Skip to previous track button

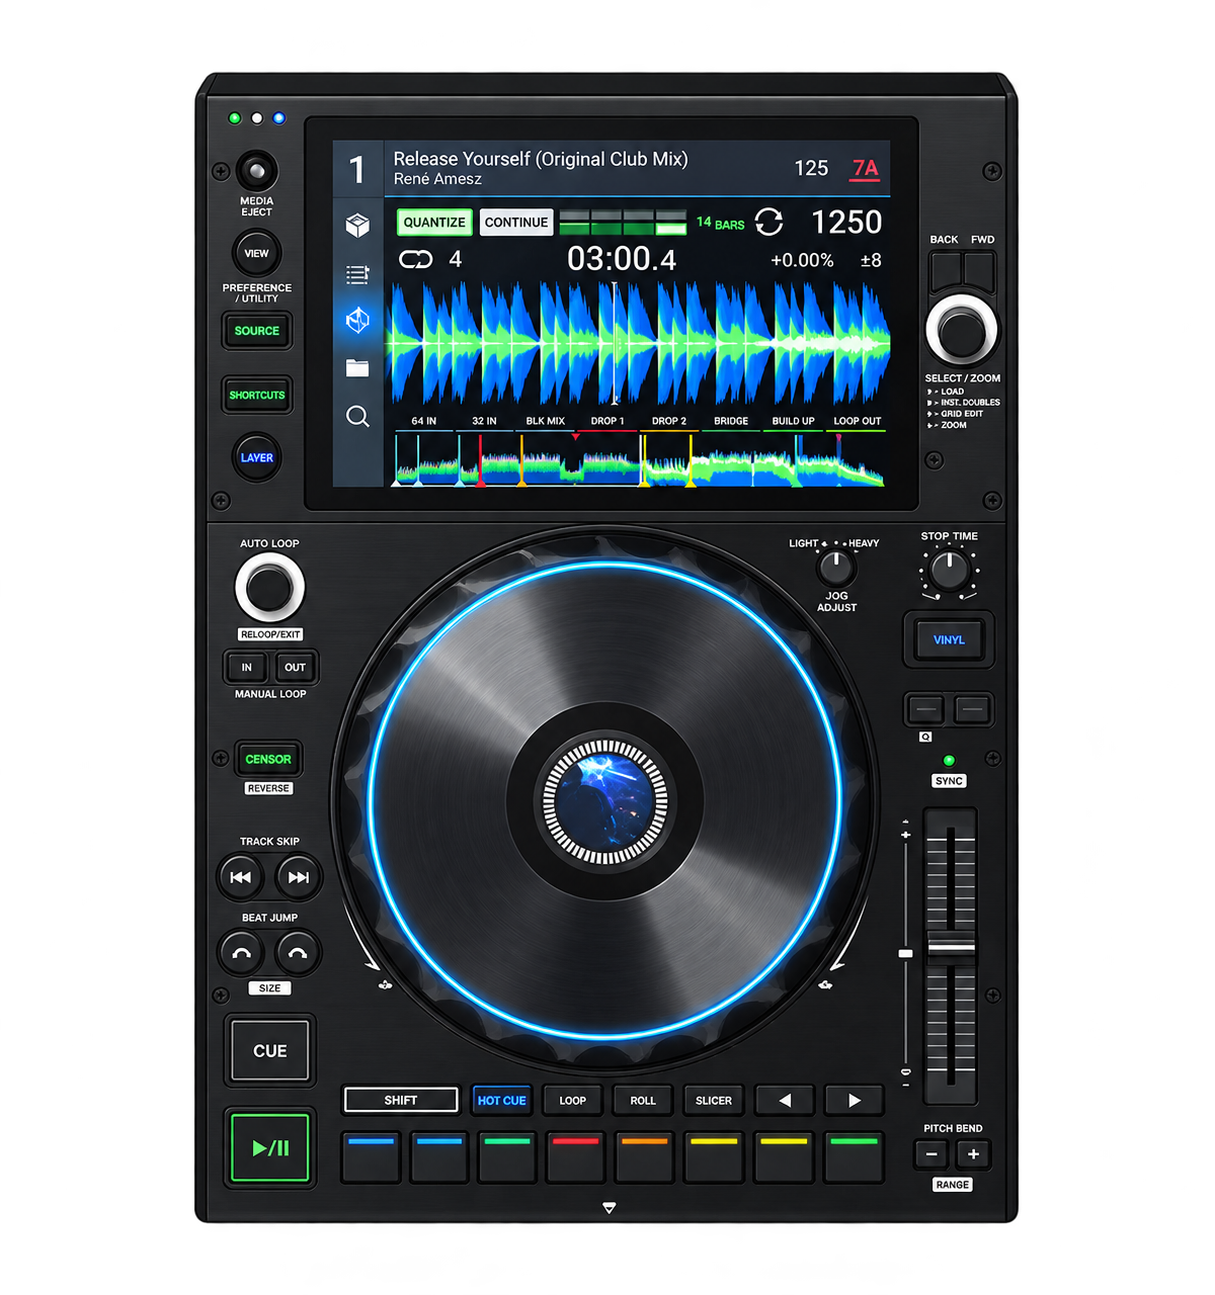click(x=241, y=877)
